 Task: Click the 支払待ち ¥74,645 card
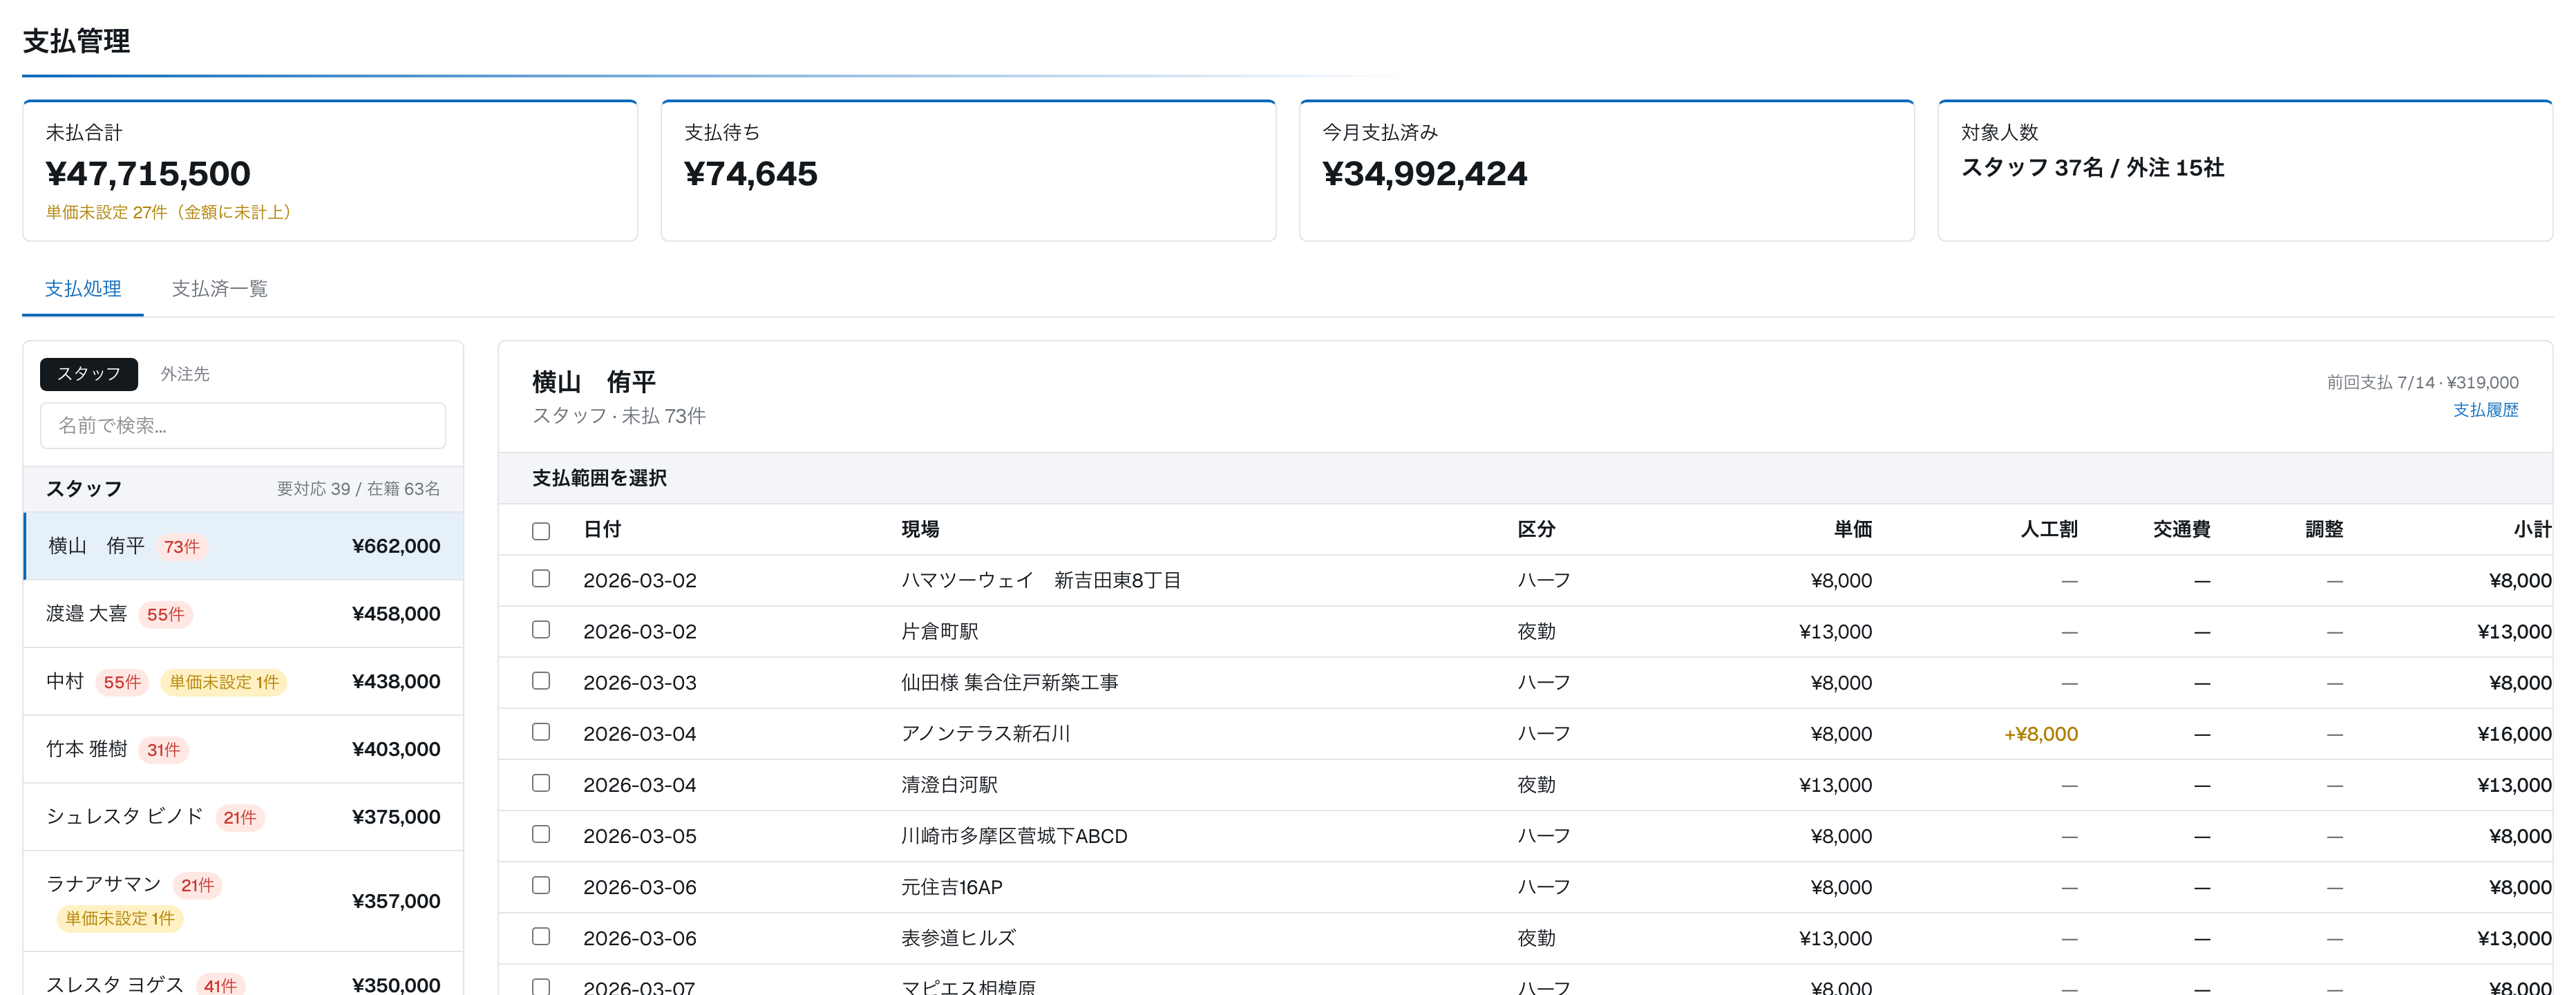point(968,170)
